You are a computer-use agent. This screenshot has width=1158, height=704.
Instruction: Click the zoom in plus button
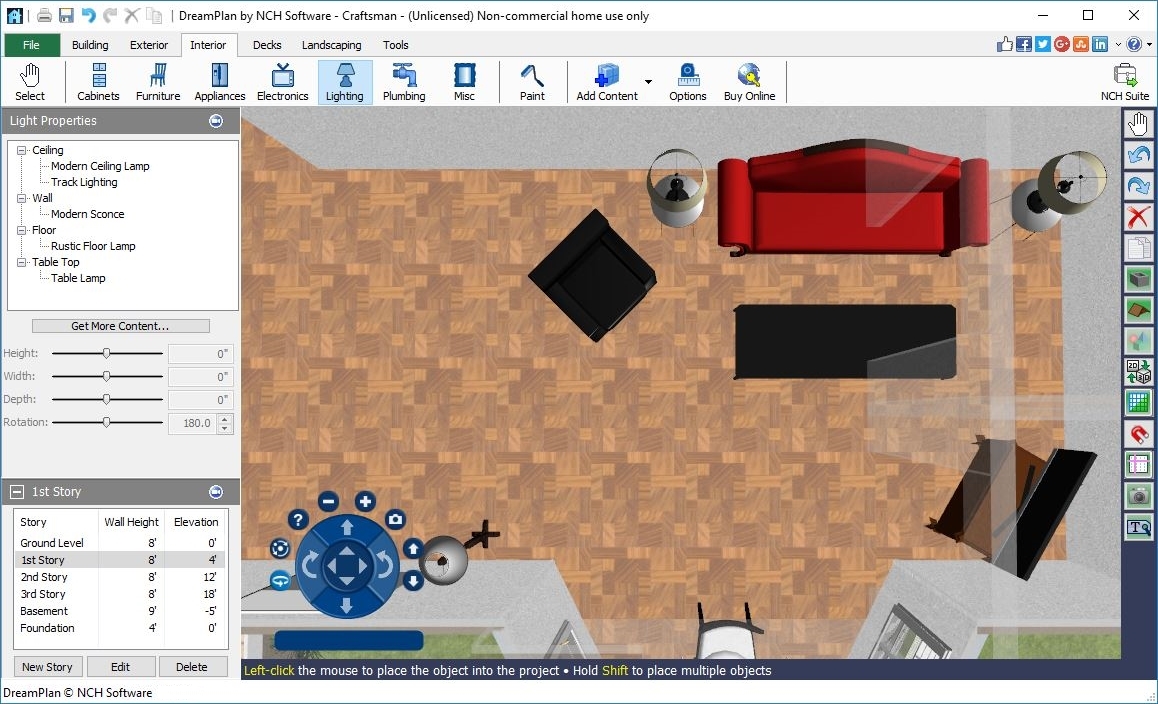coord(366,502)
